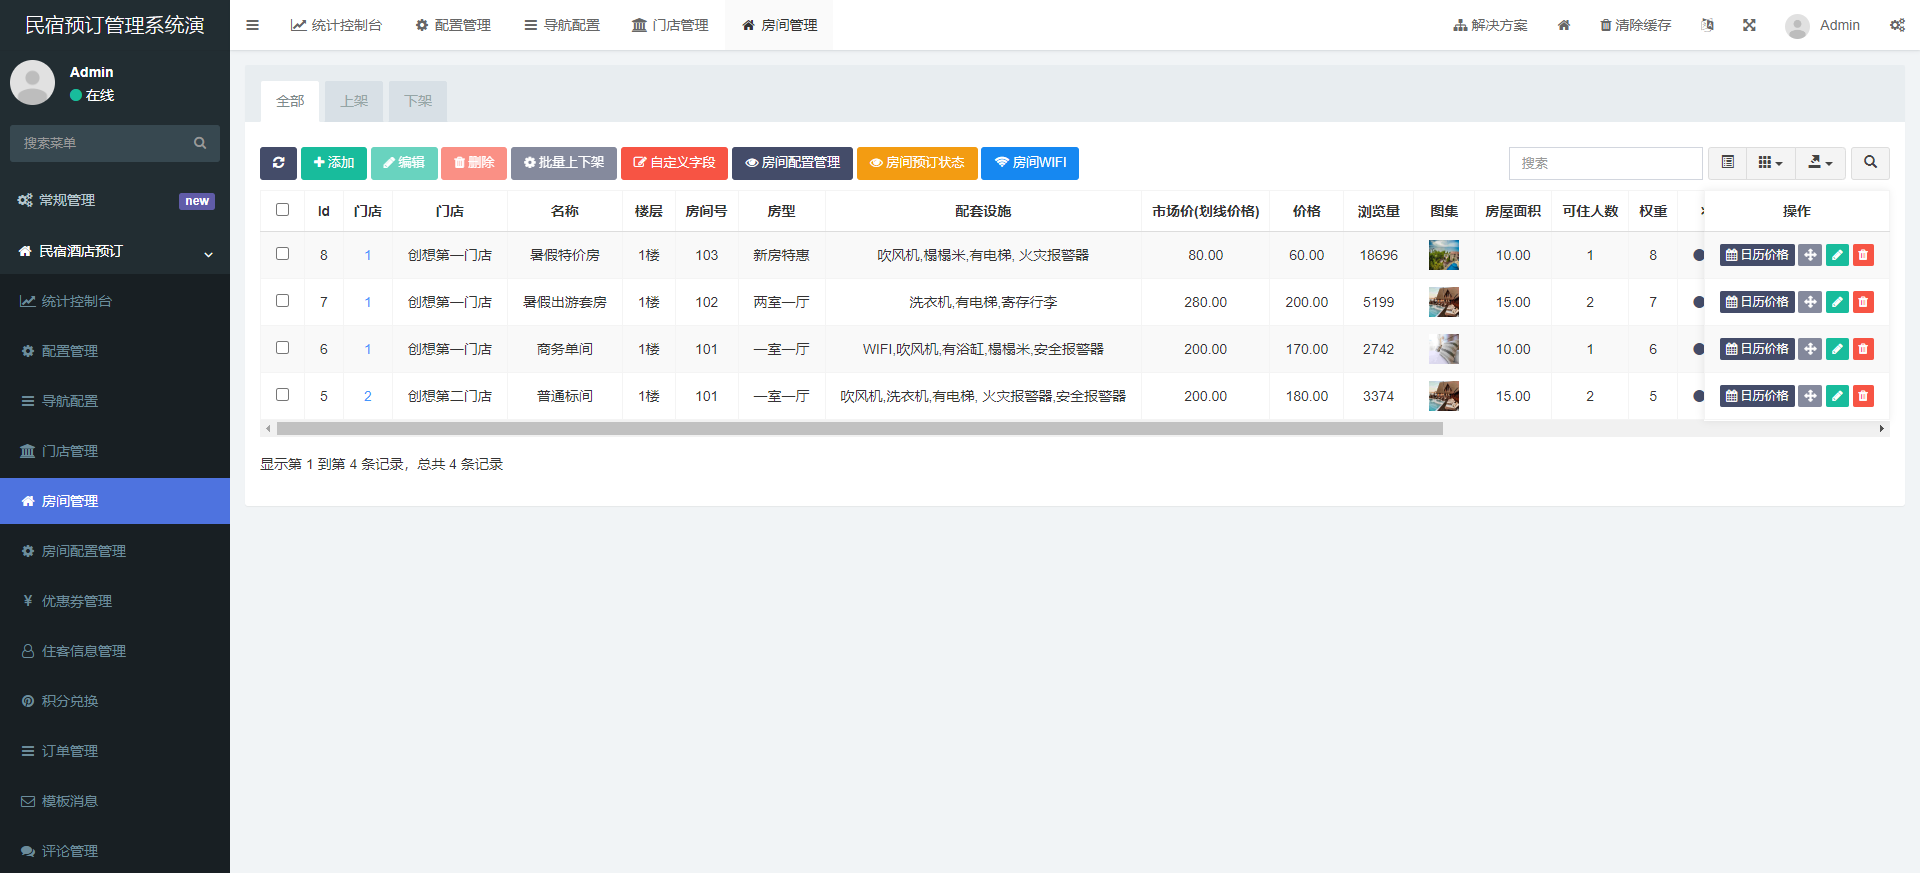1920x873 pixels.
Task: Tick checkbox for 普通标间 row
Action: click(282, 395)
